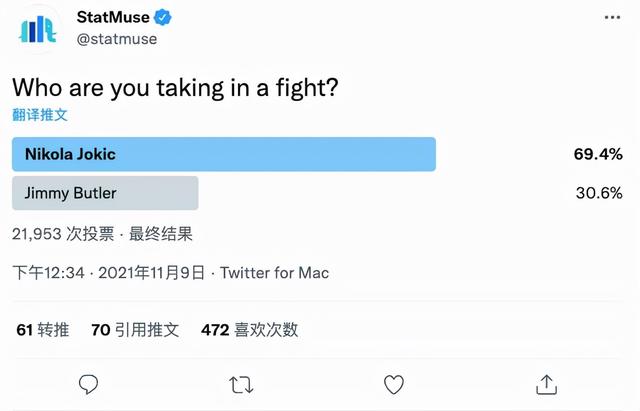Select the Nikola Jokic poll bar
Screen dimensions: 640x411
click(224, 154)
